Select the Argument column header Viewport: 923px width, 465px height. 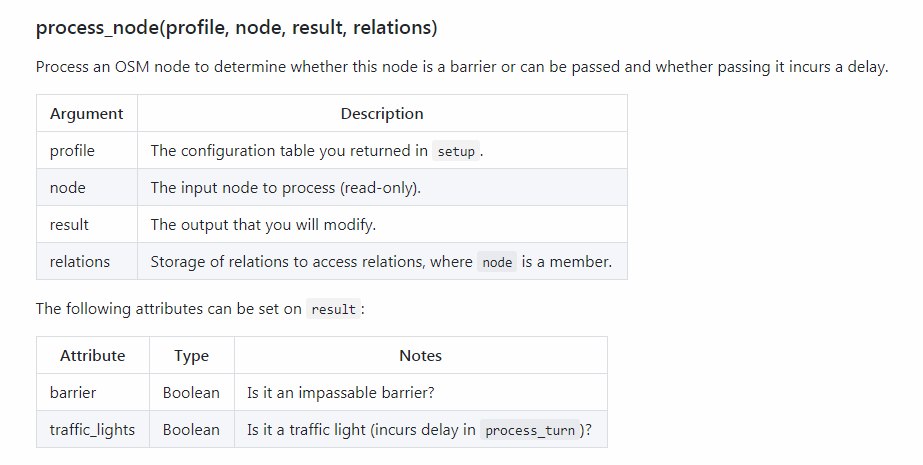click(x=87, y=114)
